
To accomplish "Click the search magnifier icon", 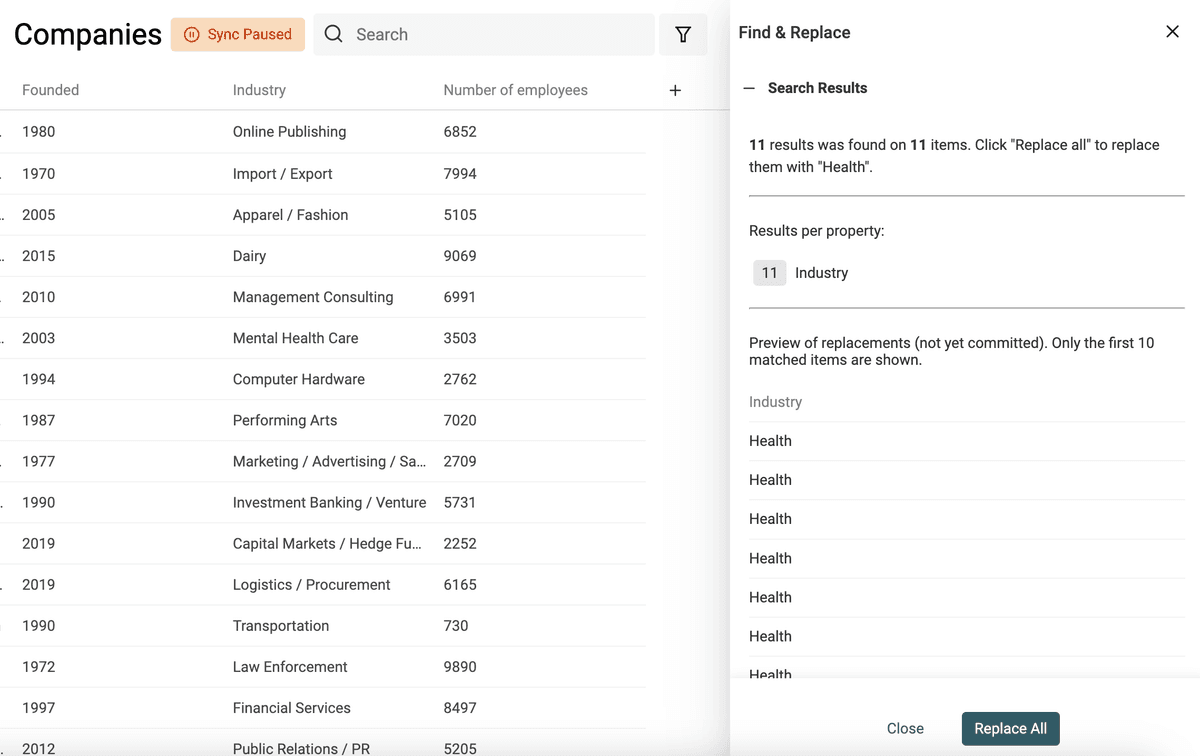I will (x=334, y=35).
